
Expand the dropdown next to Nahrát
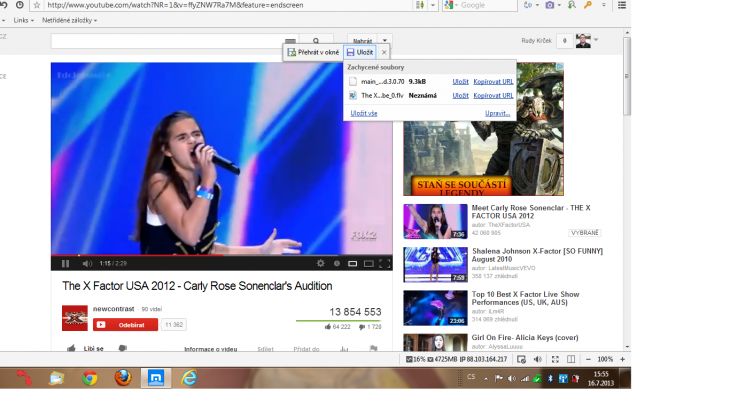pos(385,40)
